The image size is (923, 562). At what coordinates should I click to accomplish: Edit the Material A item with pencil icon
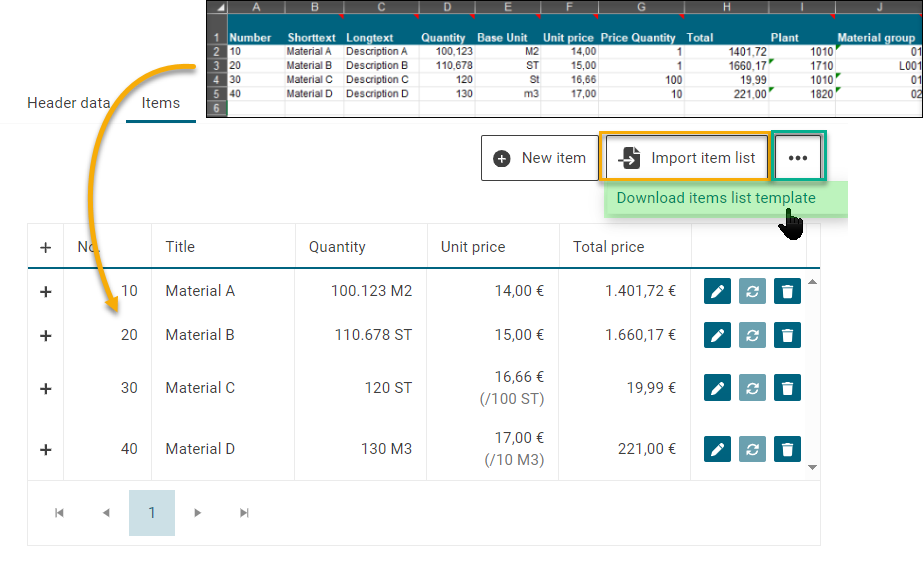point(717,291)
